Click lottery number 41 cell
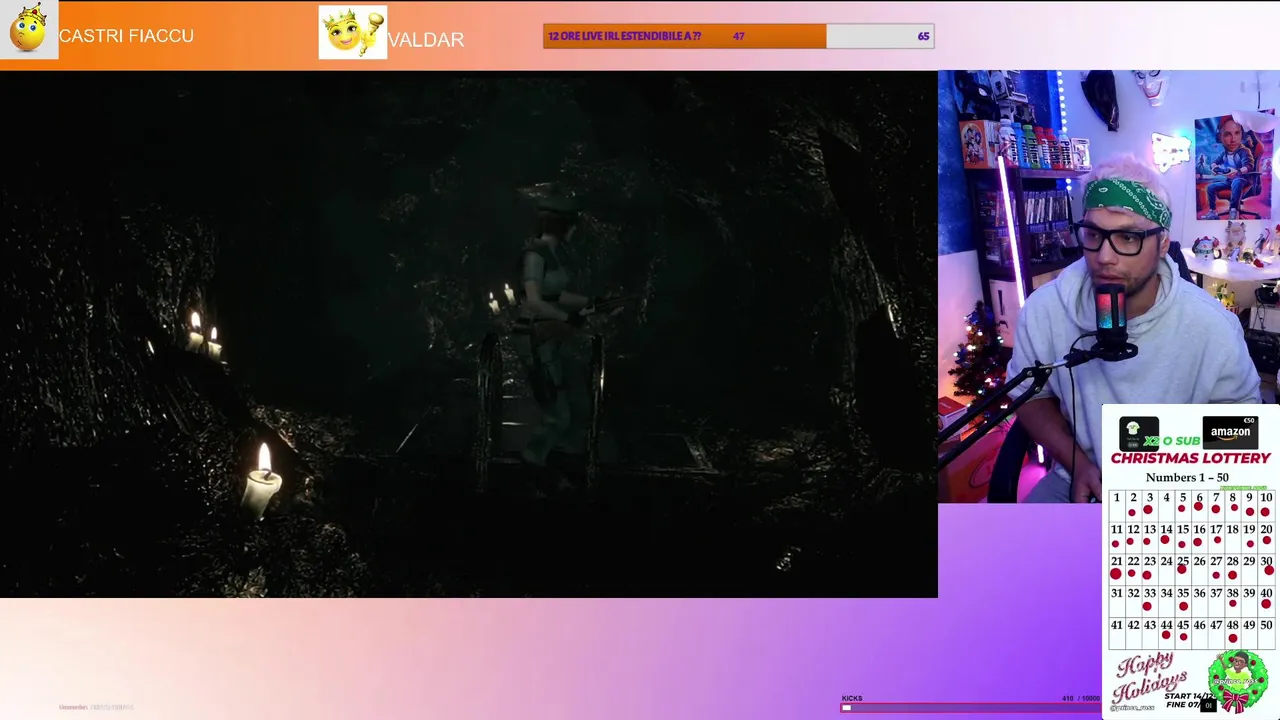Screen dimensions: 1280x720 point(1116,632)
